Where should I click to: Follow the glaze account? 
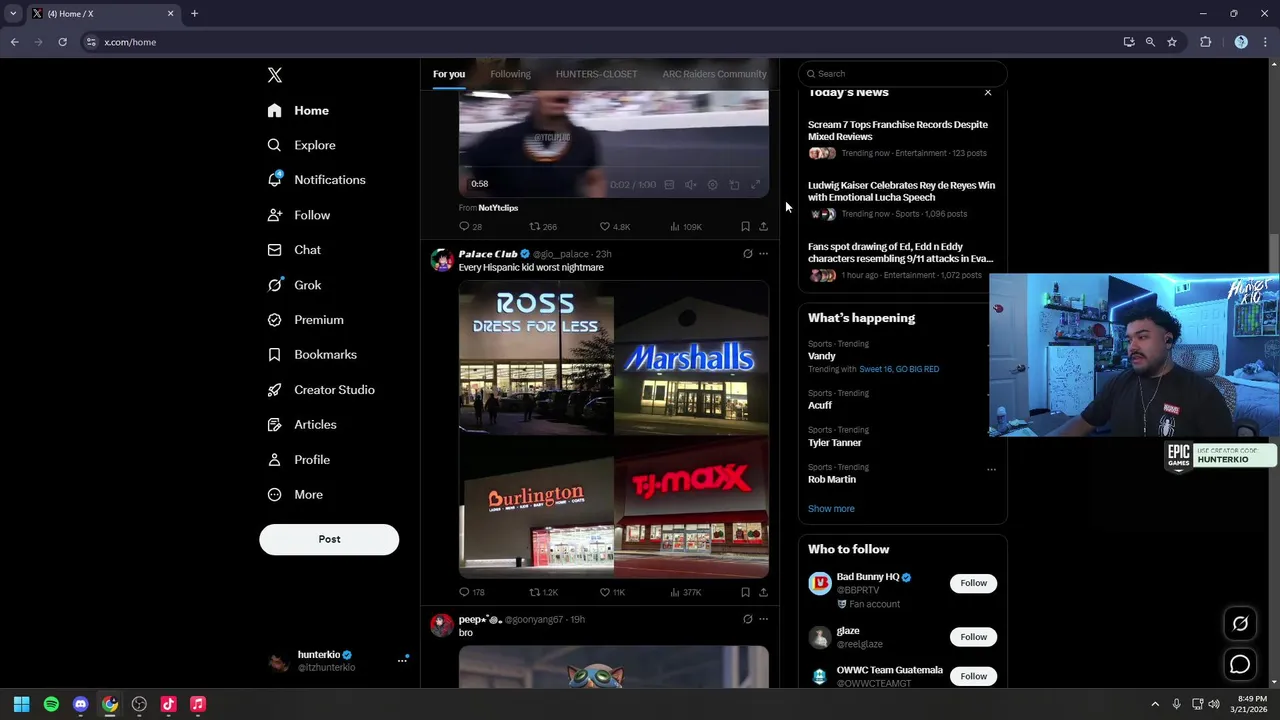pos(973,637)
